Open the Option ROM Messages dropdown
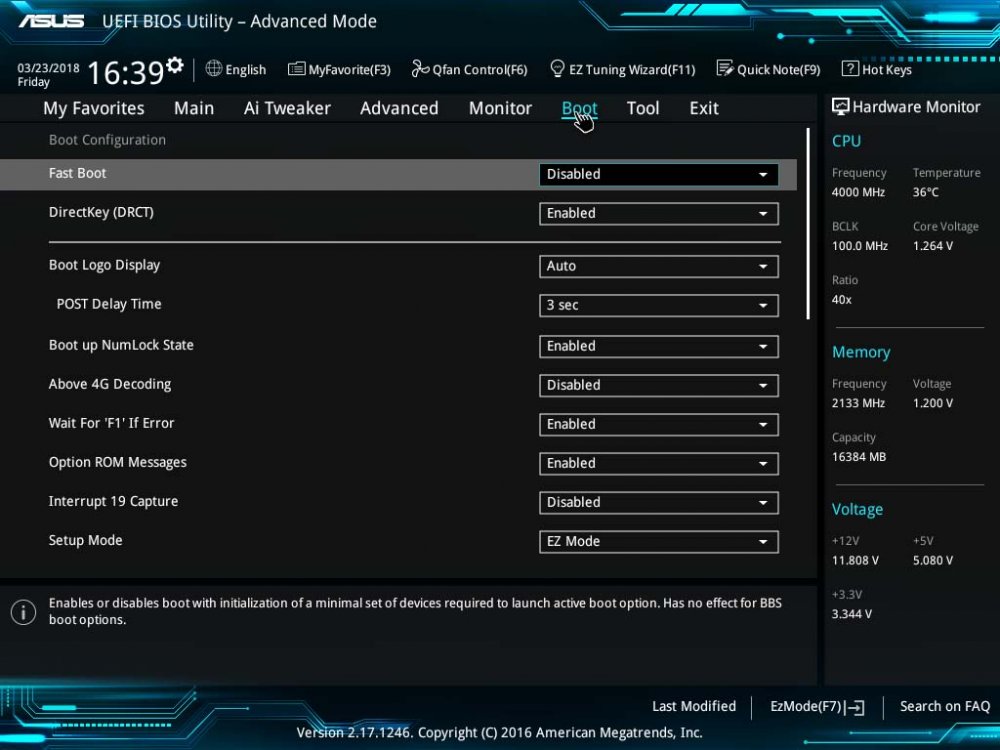 658,464
